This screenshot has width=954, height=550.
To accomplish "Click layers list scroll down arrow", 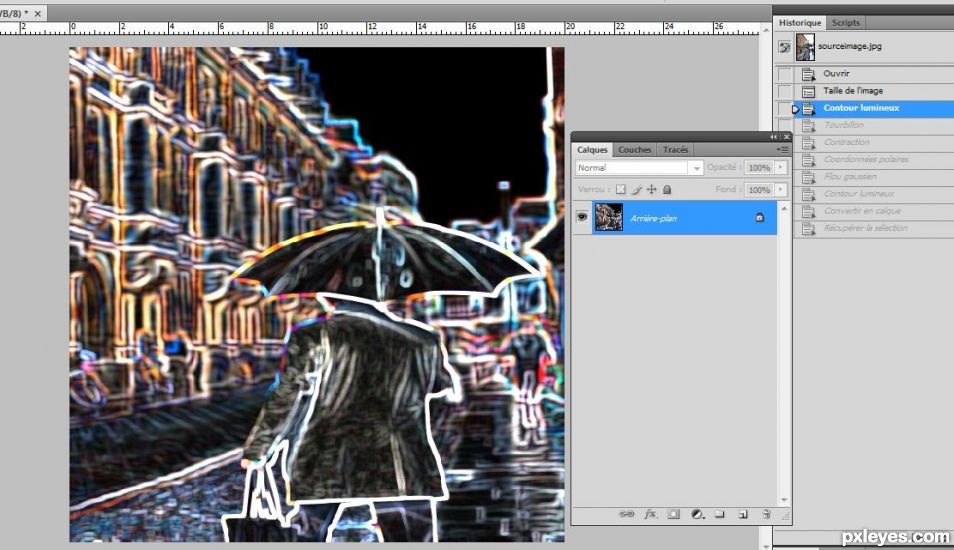I will pos(784,500).
